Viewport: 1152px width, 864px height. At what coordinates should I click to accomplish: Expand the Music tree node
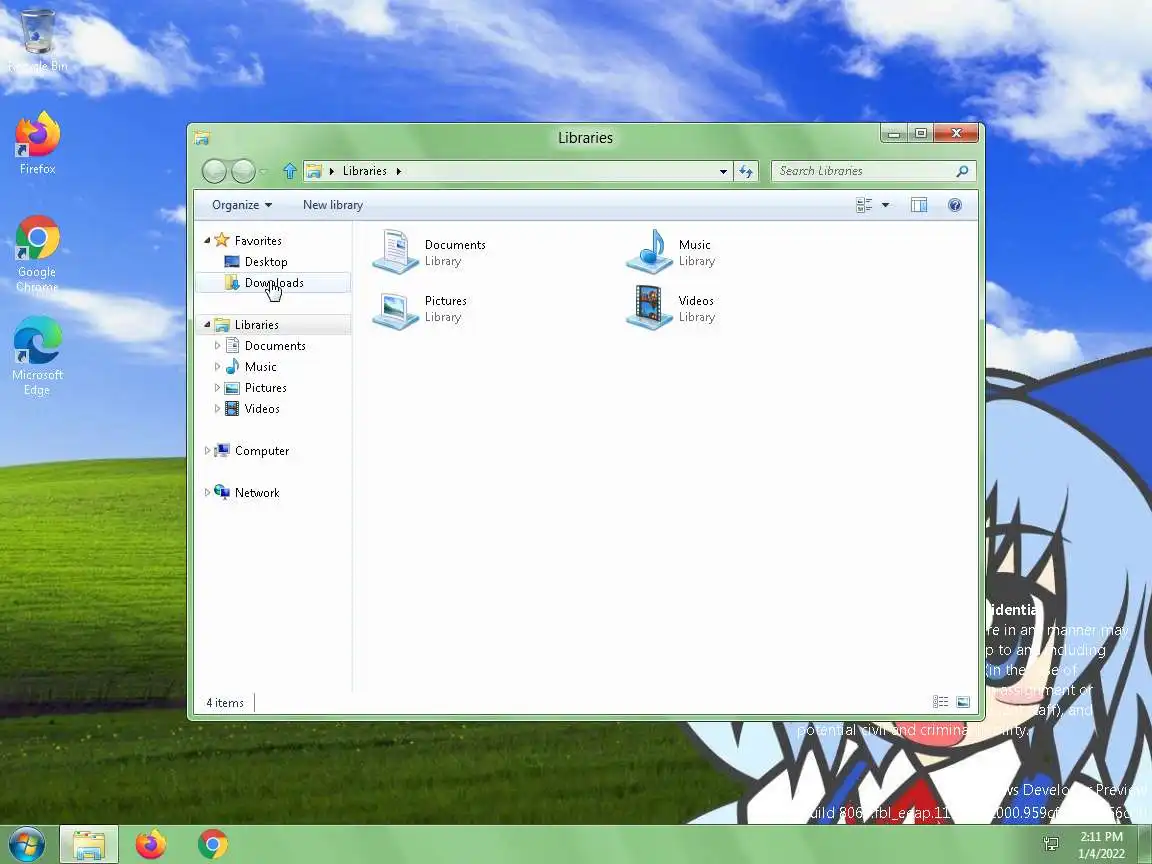click(x=217, y=366)
